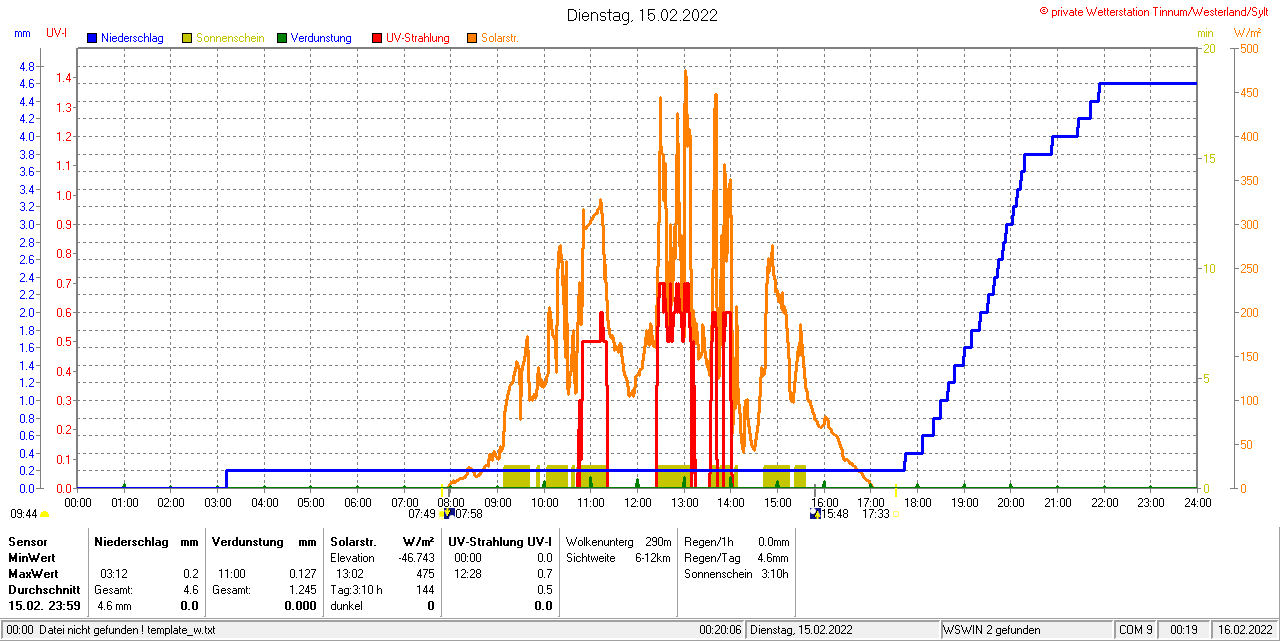Image resolution: width=1280 pixels, height=641 pixels.
Task: Click the status bar date Dienstag, 15.02.2022
Action: click(x=802, y=630)
